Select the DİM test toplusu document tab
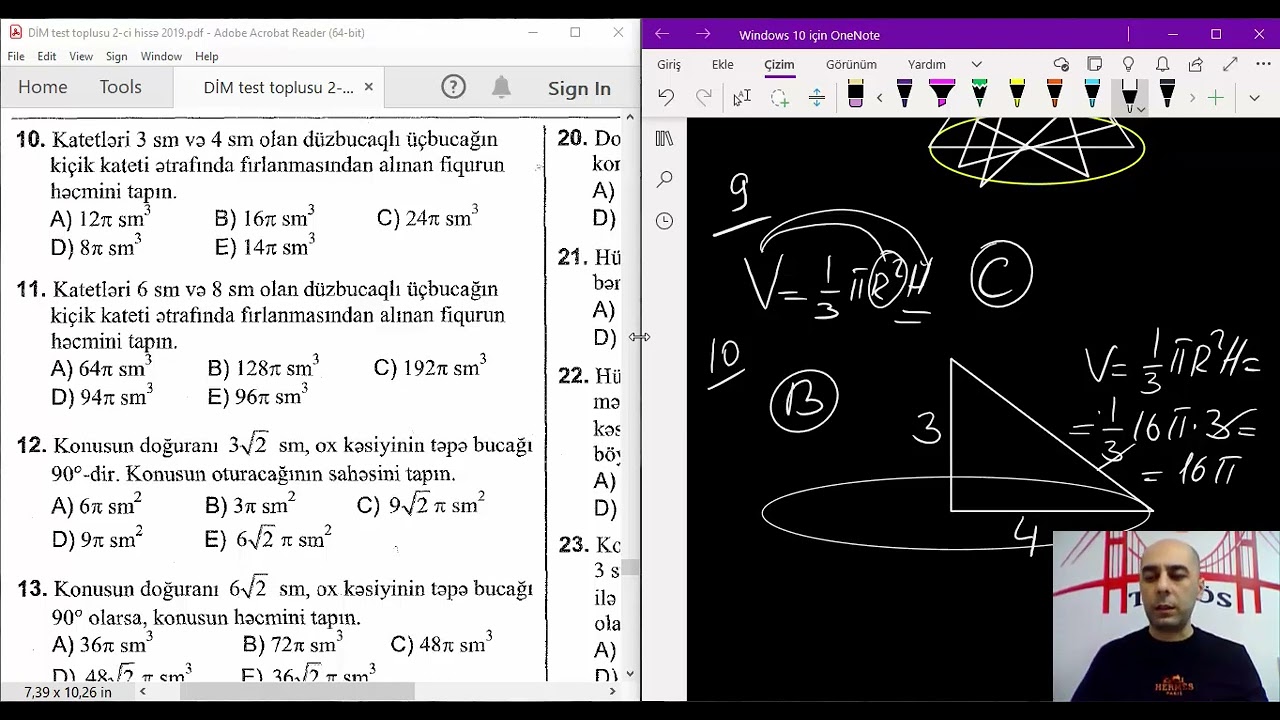1280x720 pixels. (278, 88)
